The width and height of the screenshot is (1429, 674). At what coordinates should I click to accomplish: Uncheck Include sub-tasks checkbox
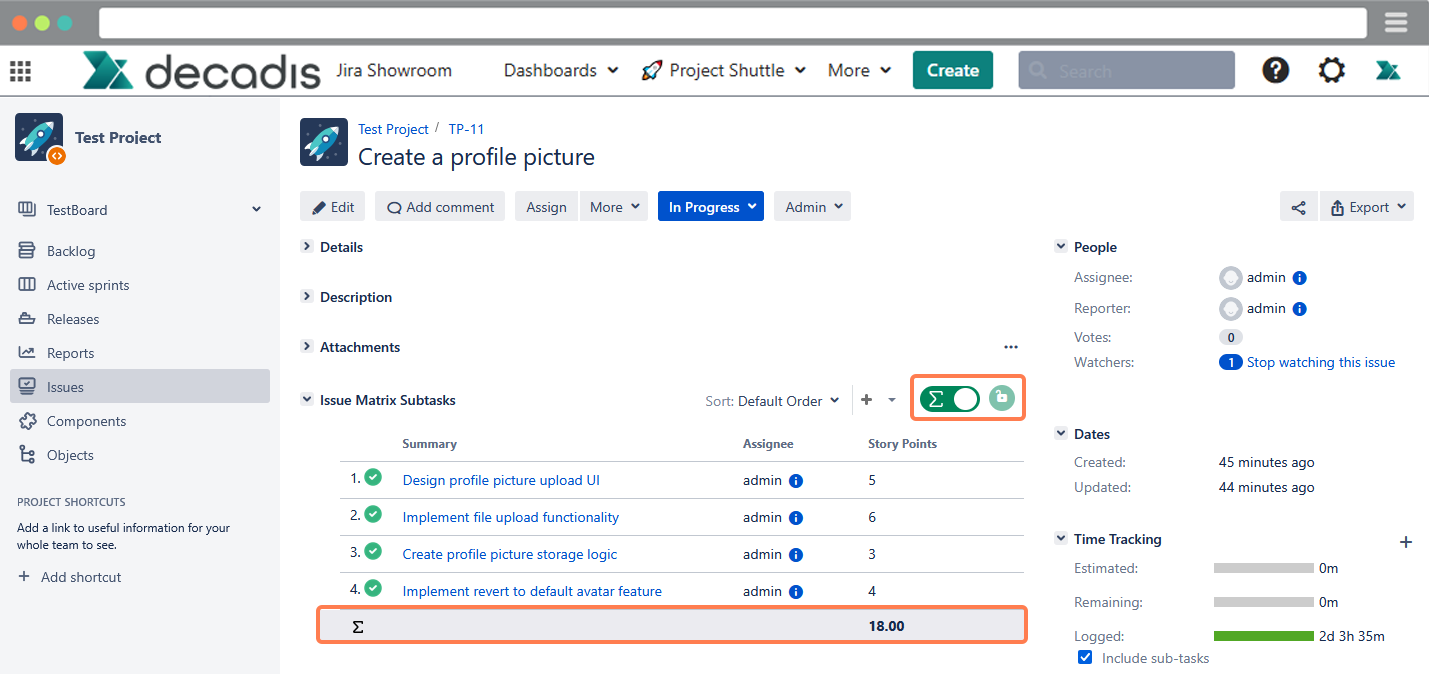click(1085, 658)
